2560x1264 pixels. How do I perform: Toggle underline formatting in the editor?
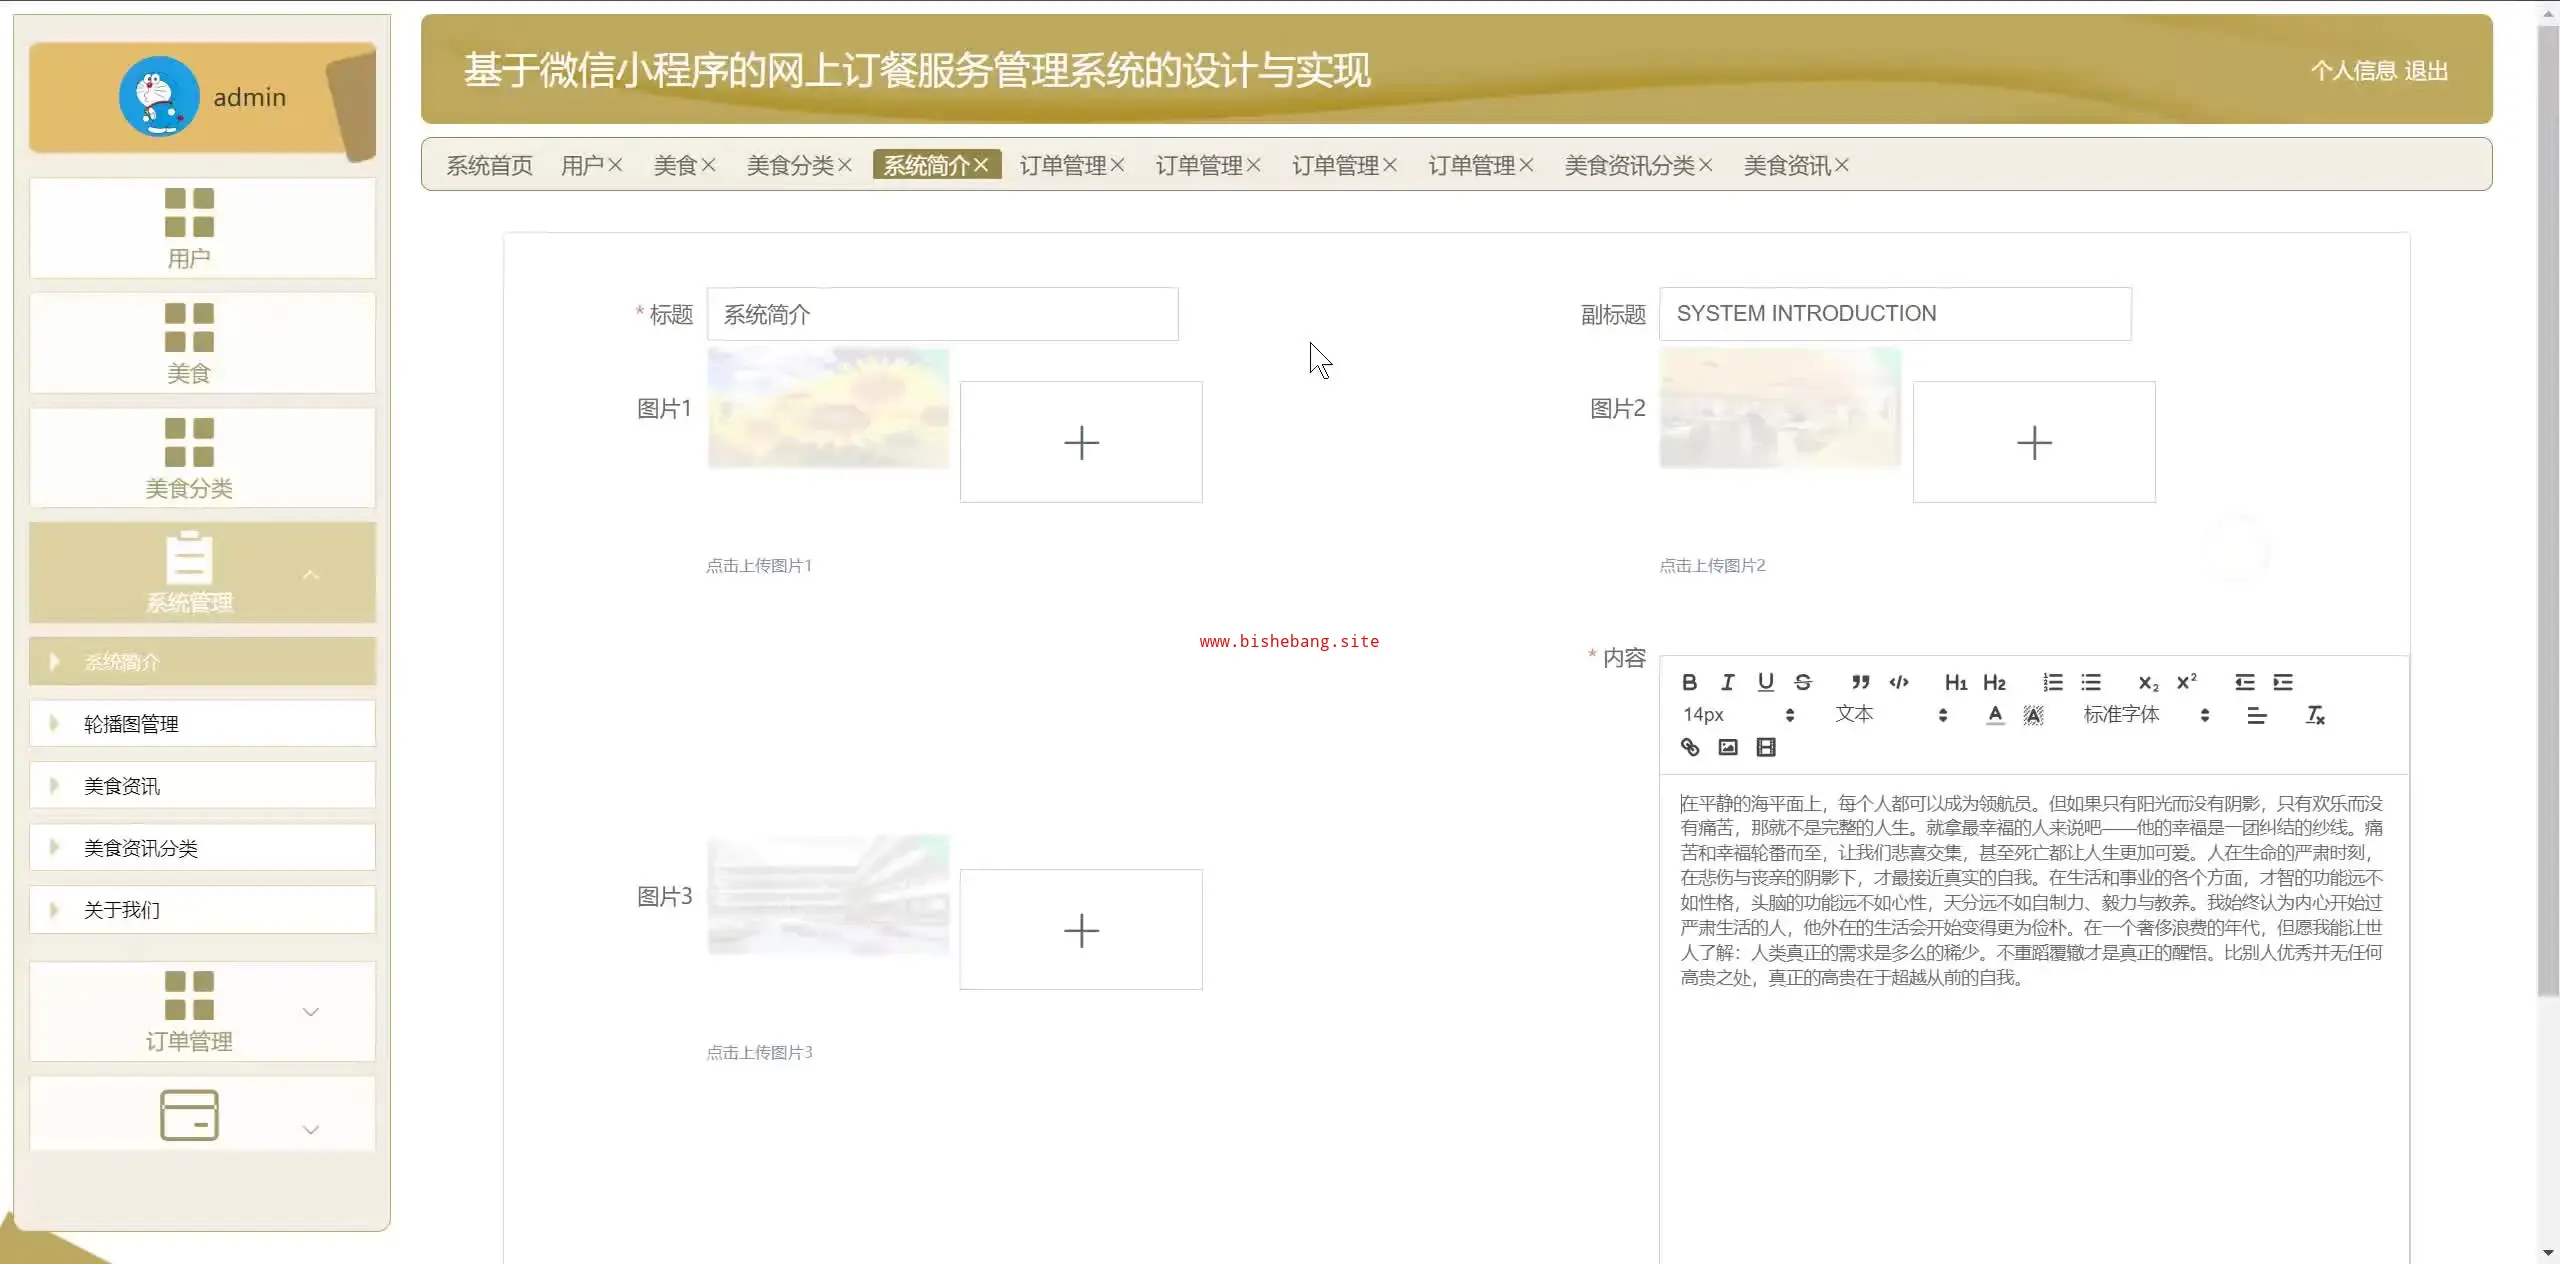pos(1765,682)
